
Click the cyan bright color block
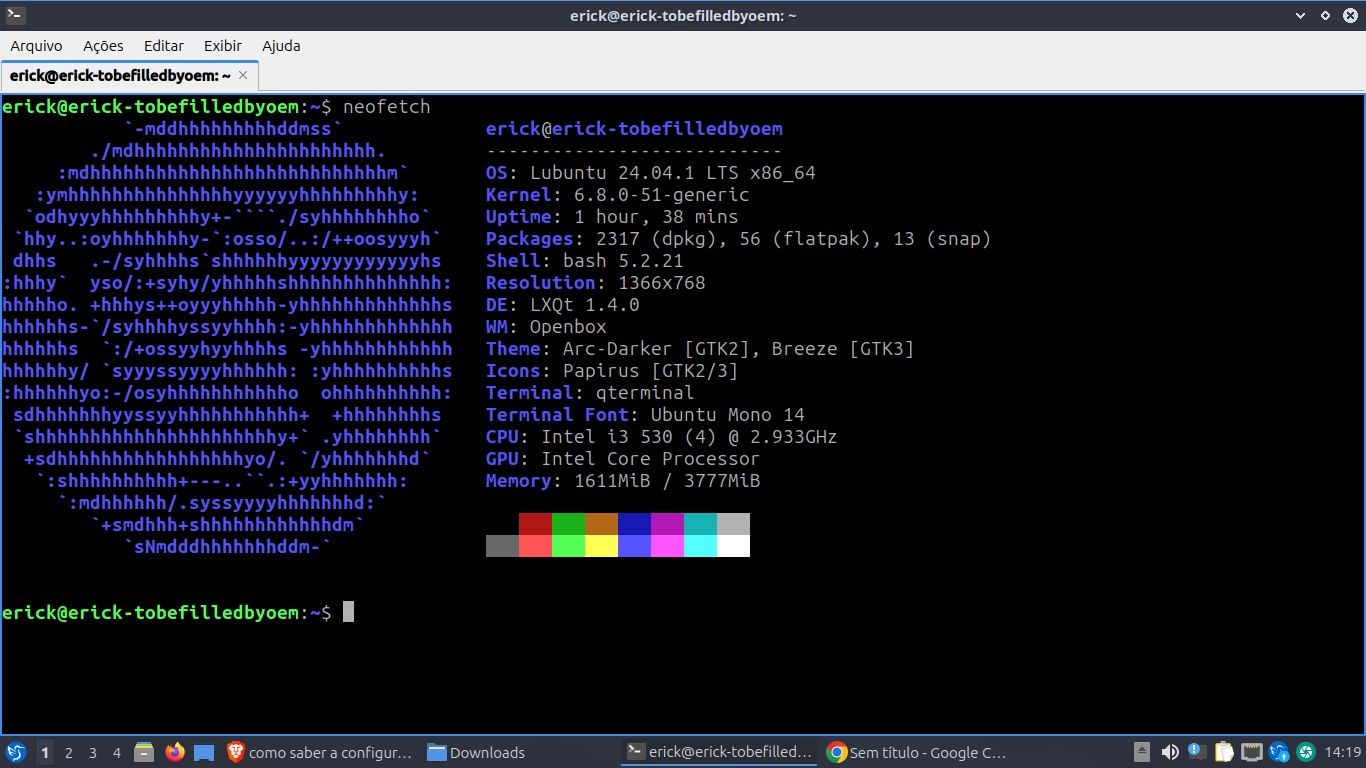click(x=700, y=546)
